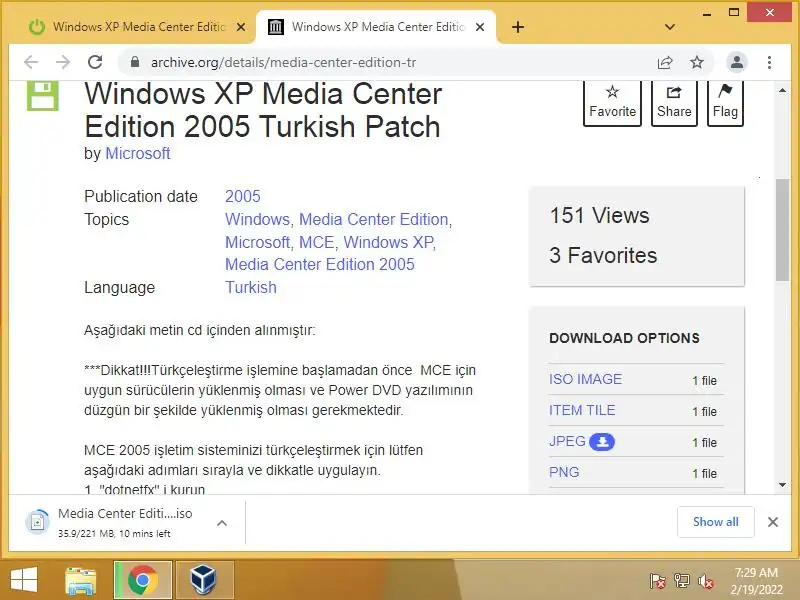This screenshot has width=800, height=600.
Task: Download the PNG file
Action: tap(564, 472)
